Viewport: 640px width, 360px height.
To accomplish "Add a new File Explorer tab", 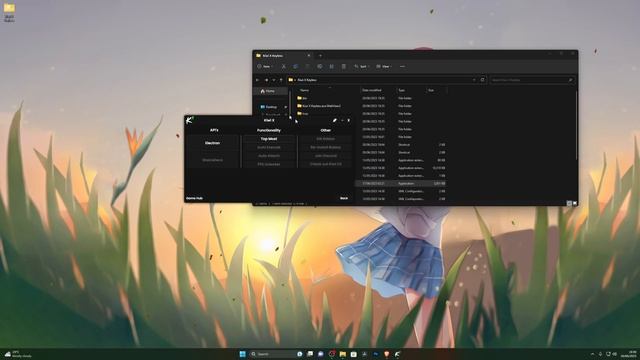I will tap(320, 56).
